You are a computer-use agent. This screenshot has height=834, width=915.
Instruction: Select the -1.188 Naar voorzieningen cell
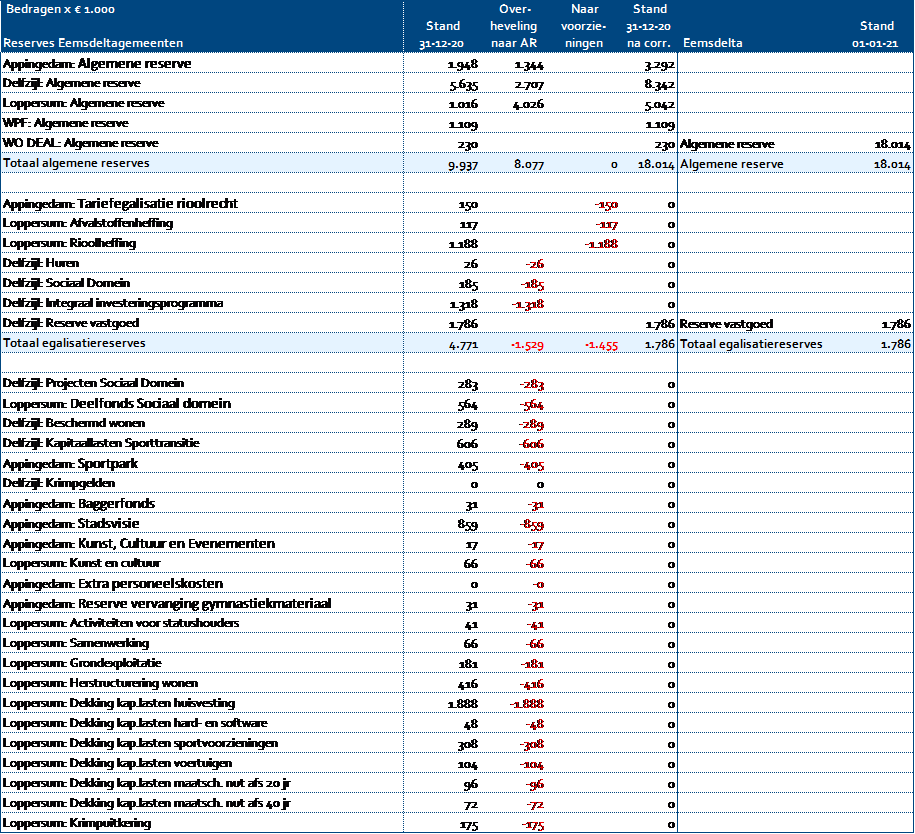601,244
